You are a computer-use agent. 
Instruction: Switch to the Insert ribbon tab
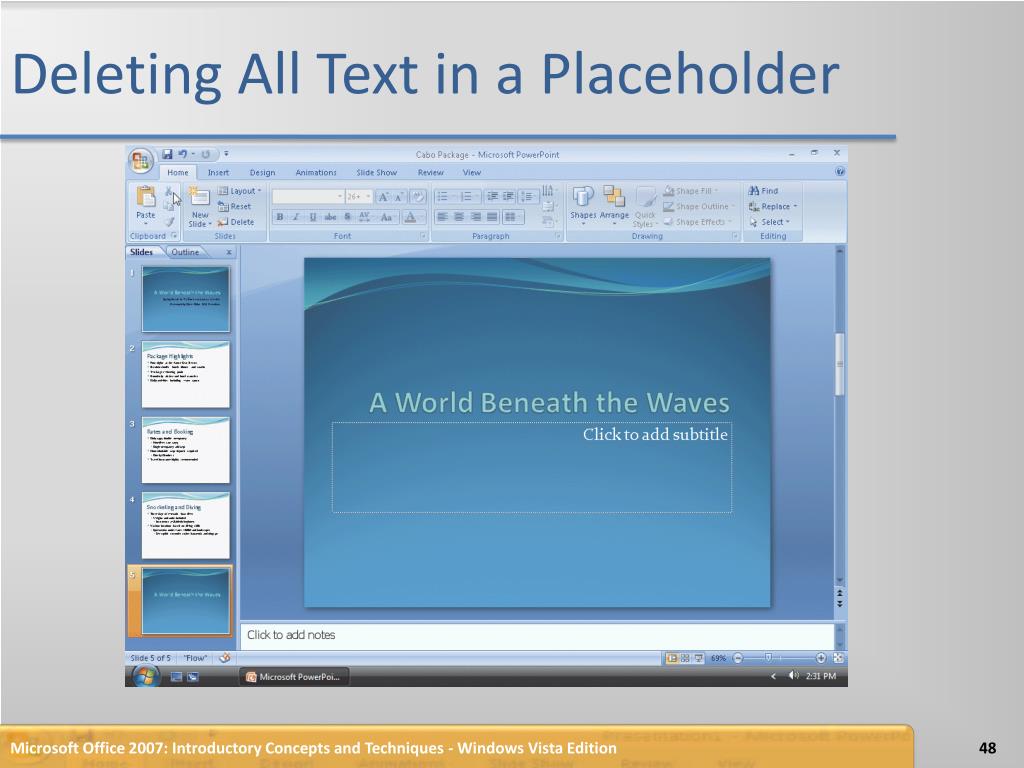(x=218, y=172)
